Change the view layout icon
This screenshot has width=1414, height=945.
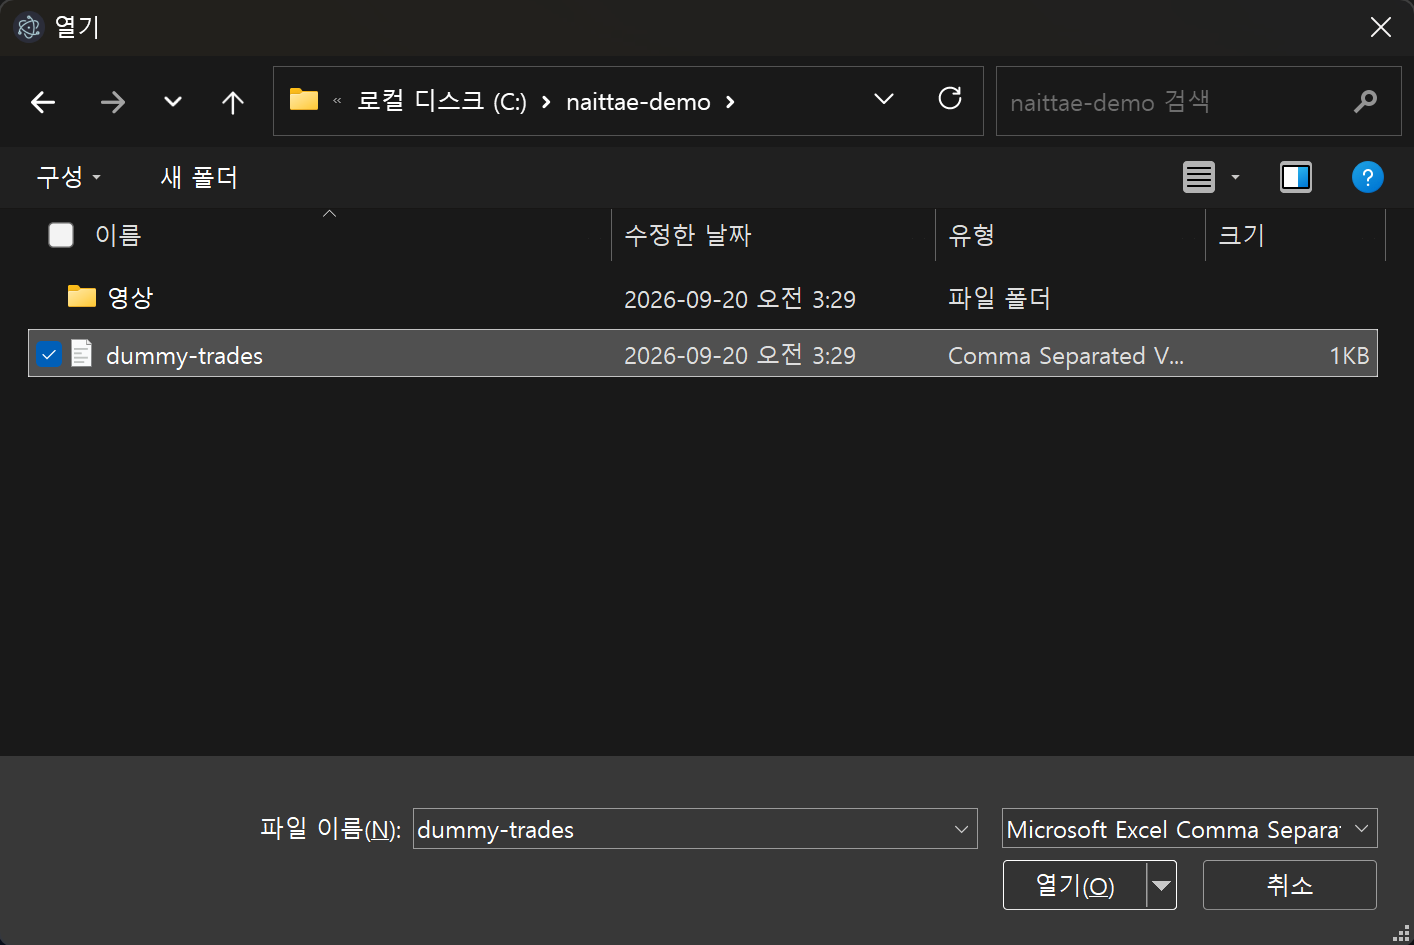(1199, 177)
